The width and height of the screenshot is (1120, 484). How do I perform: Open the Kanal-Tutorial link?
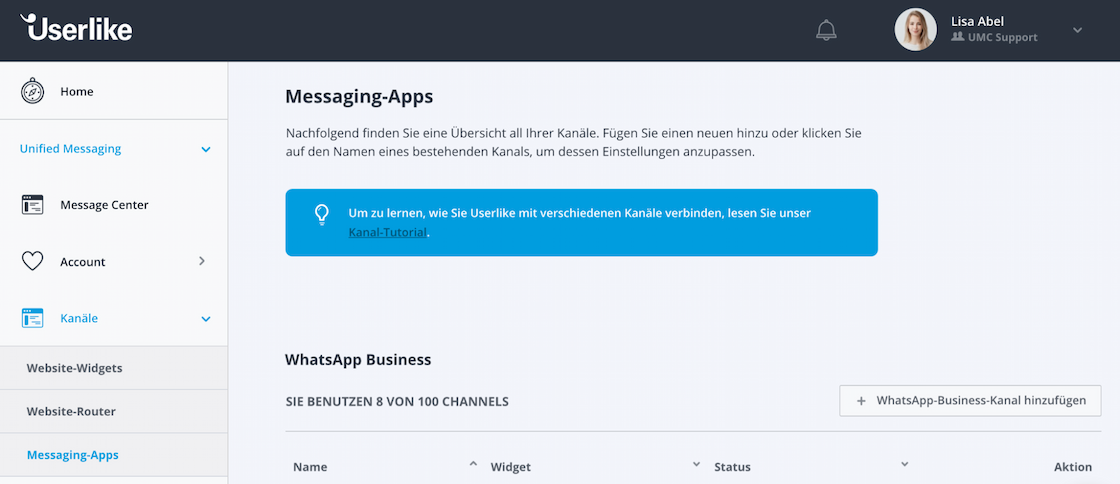point(387,232)
